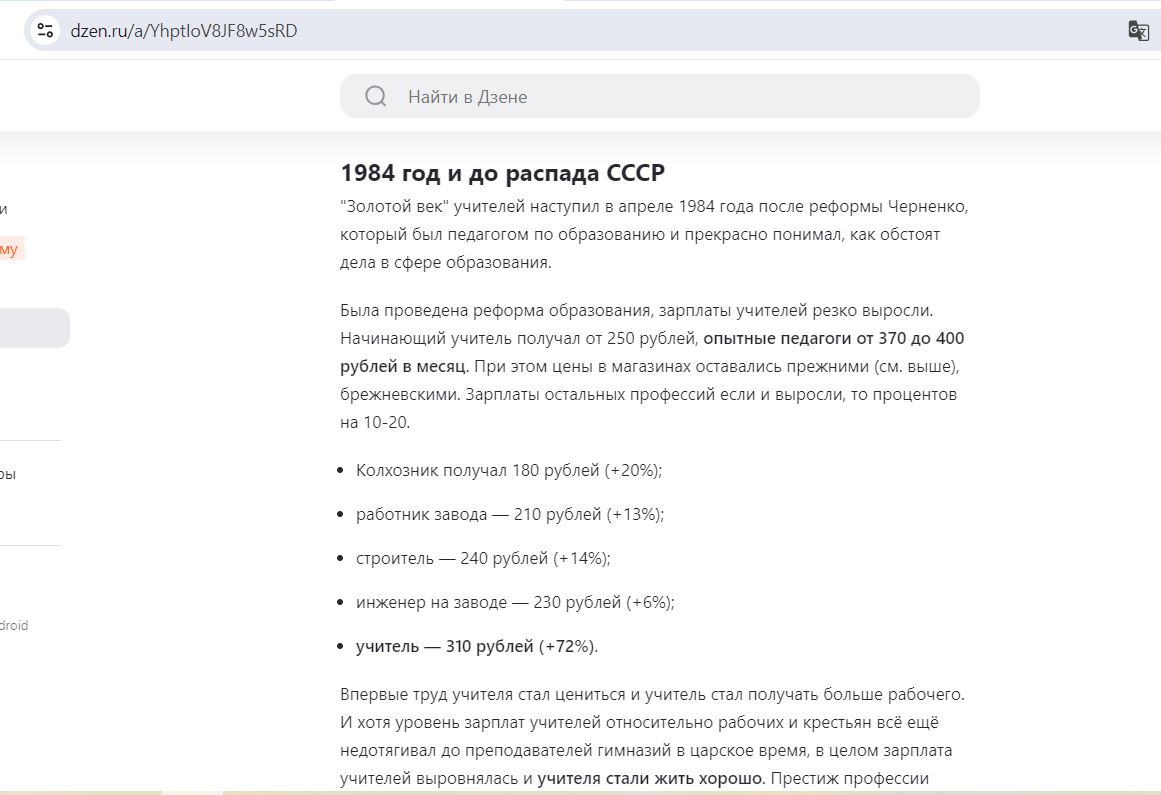Select the dzen.ru URL in address bar
Viewport: 1161px width, 795px height.
[x=184, y=30]
